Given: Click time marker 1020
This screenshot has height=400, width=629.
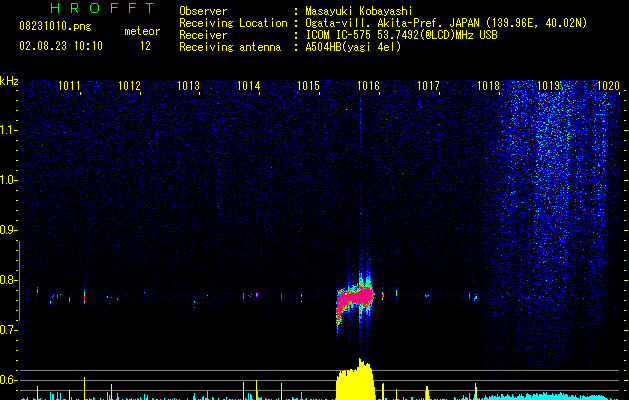Looking at the screenshot, I should click(609, 86).
